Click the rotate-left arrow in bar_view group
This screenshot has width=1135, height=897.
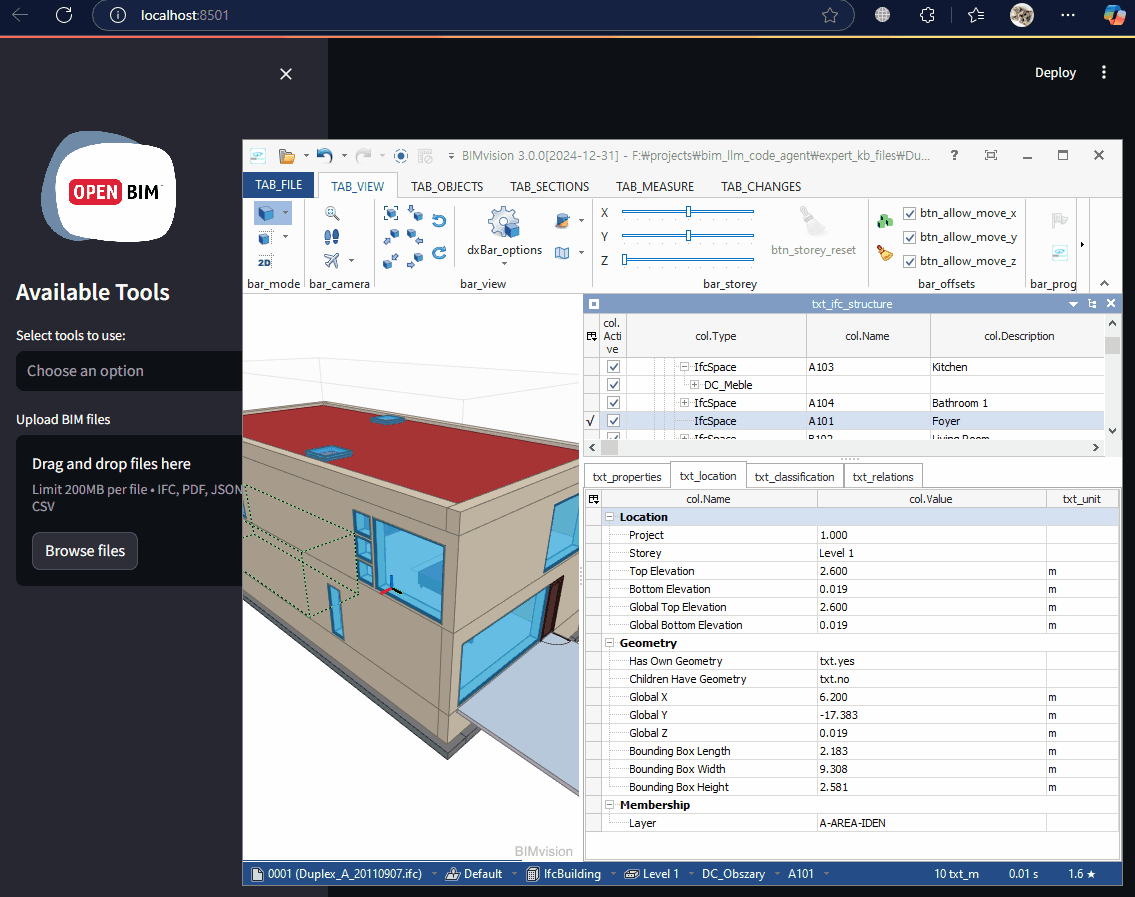point(438,222)
